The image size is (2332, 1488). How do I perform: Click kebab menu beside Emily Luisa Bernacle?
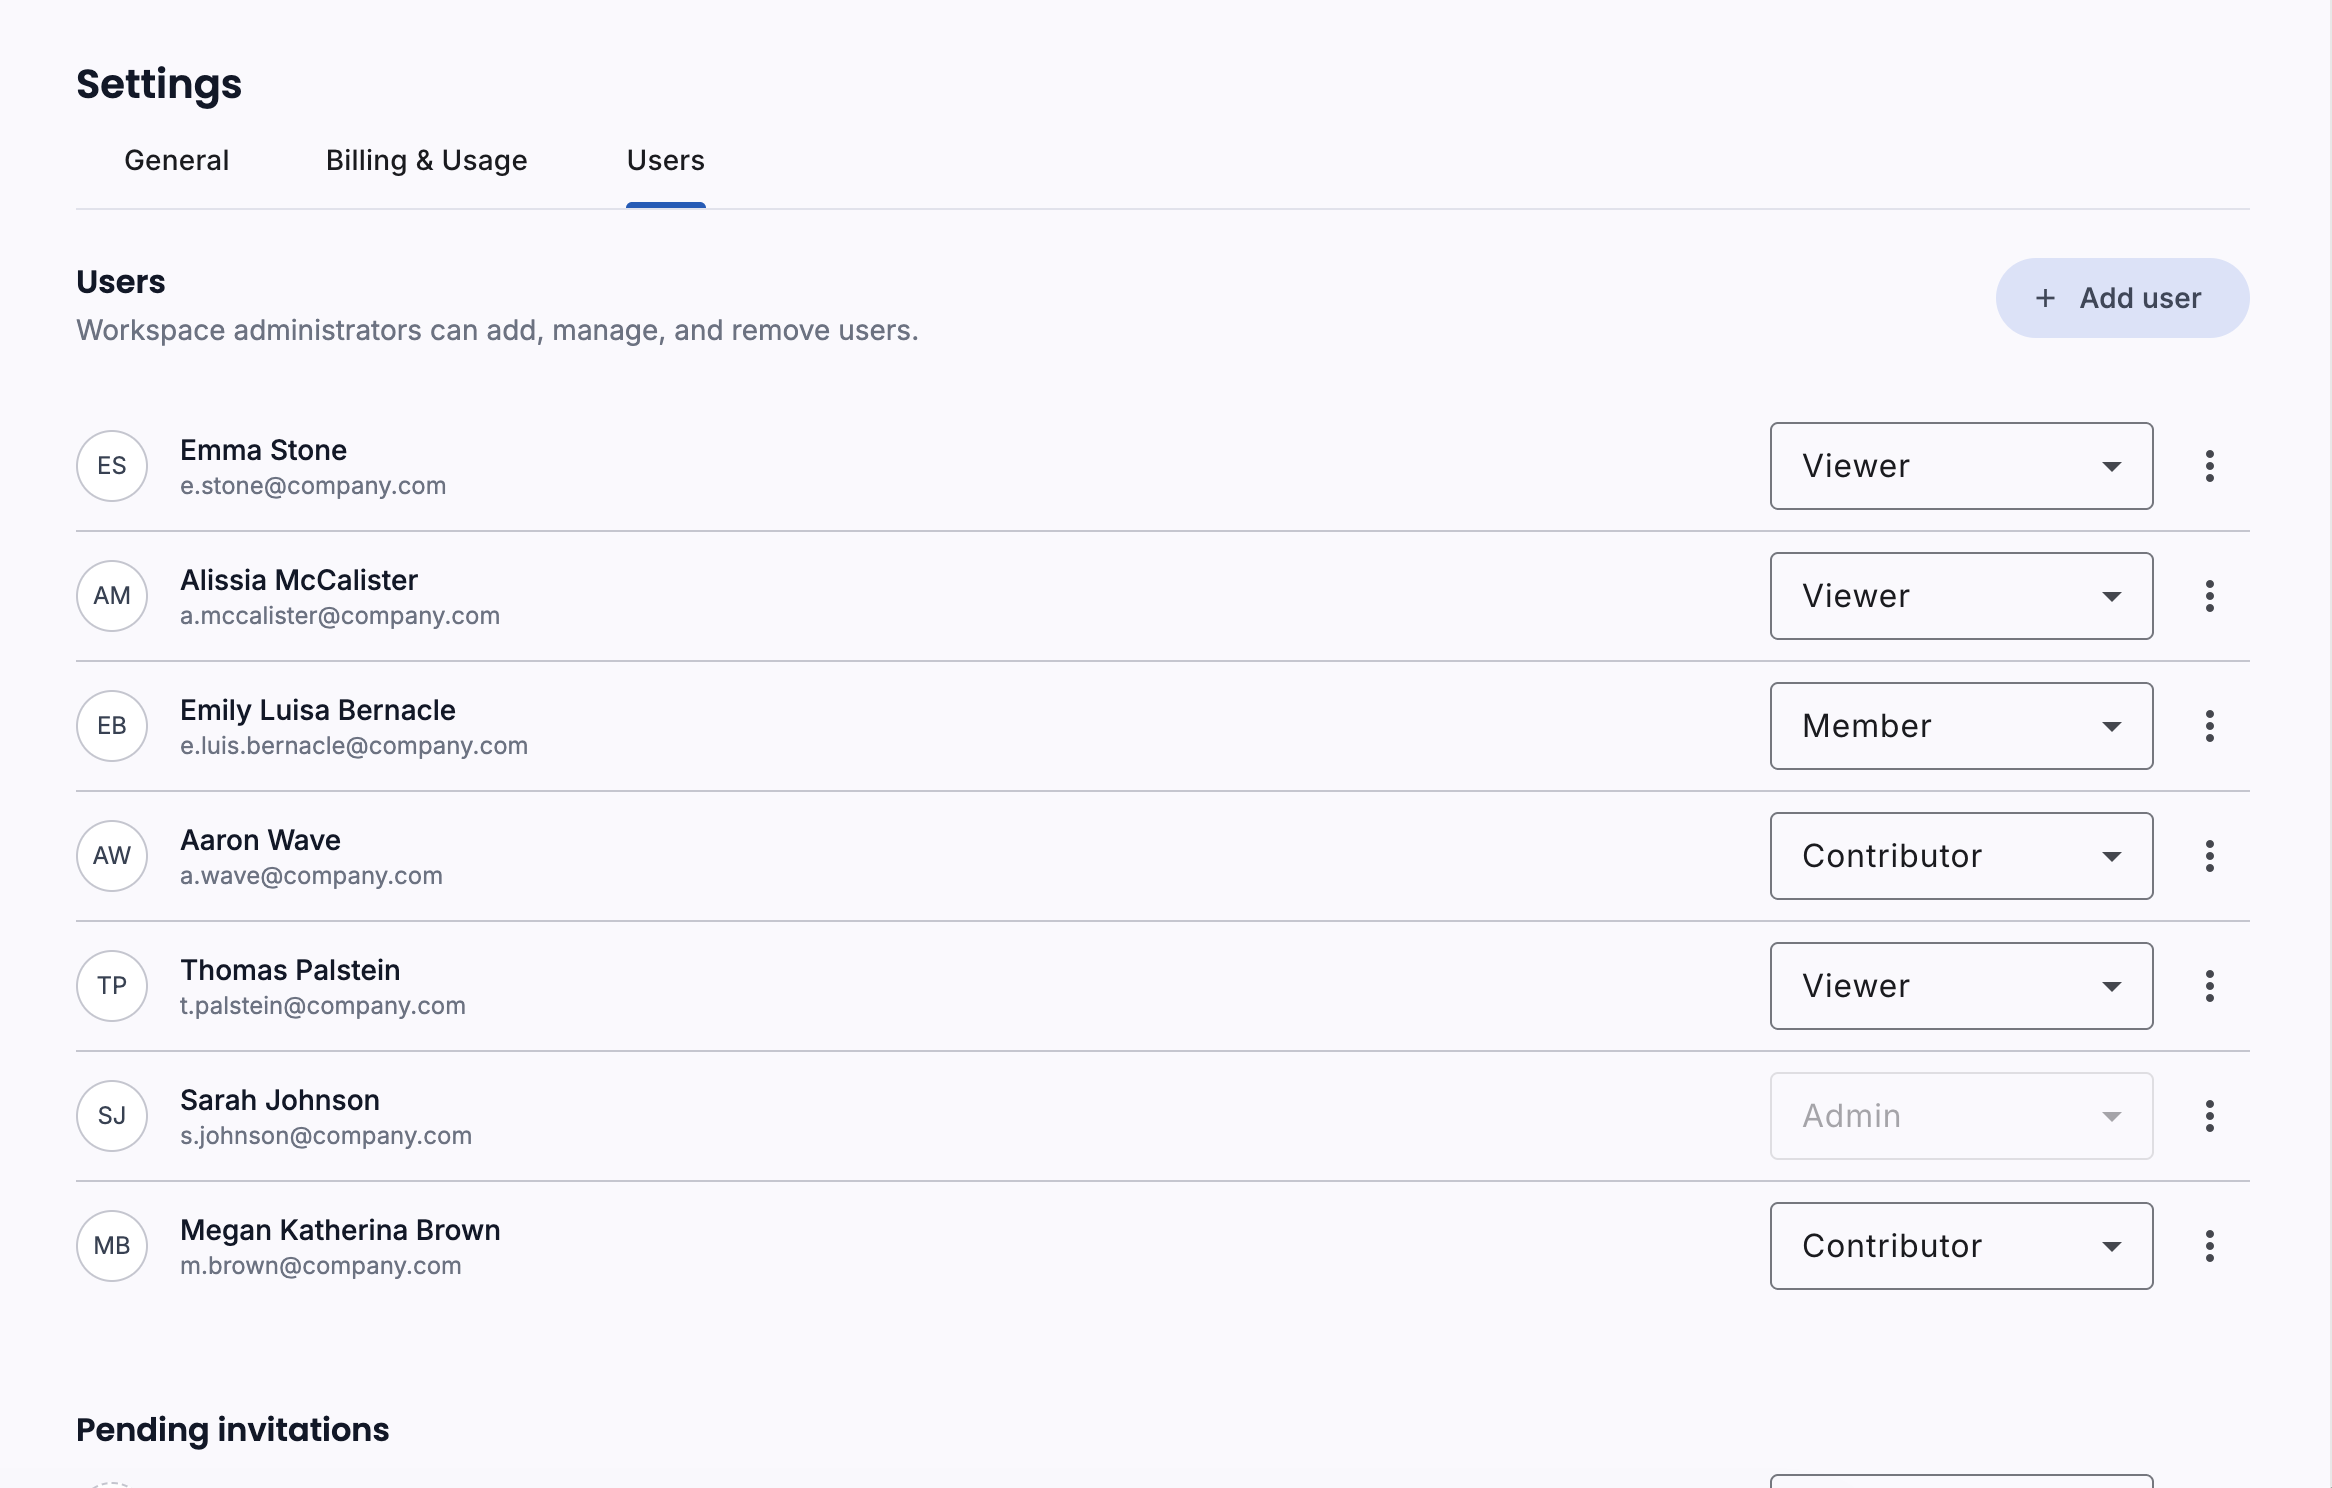pyautogui.click(x=2209, y=726)
